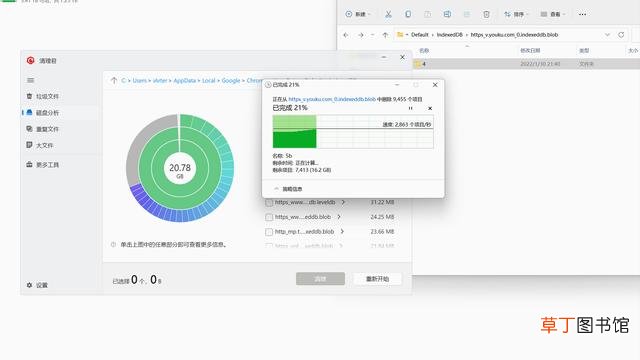Check the https_ww…eddb.blob 24.25 MB row checkbox

[x=269, y=218]
